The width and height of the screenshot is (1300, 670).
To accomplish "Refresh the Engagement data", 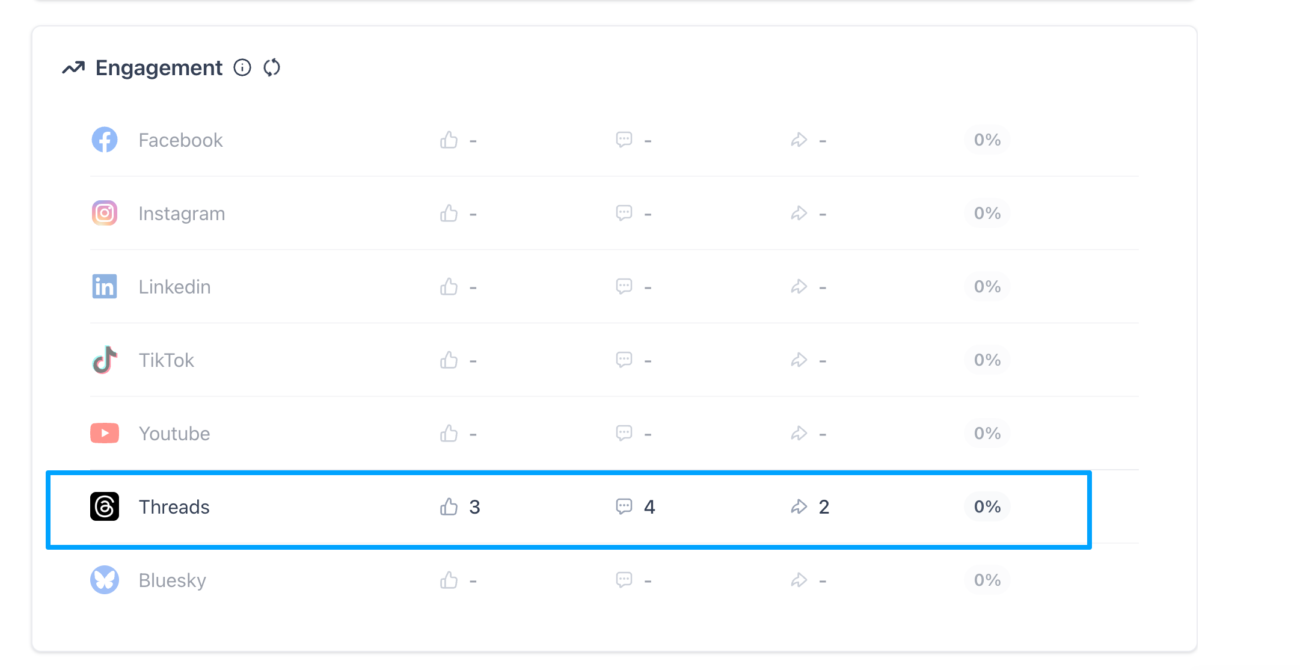I will (271, 67).
